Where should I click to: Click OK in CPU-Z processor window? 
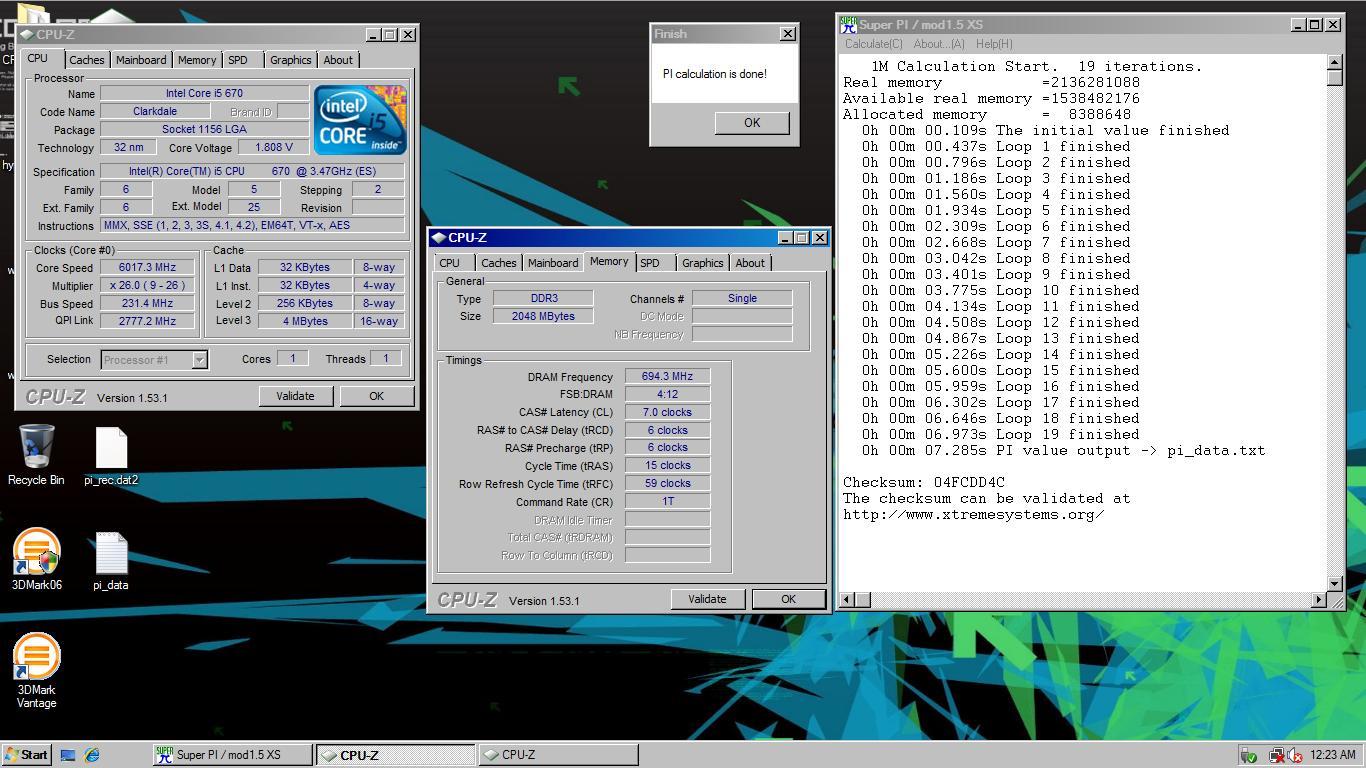click(x=376, y=396)
